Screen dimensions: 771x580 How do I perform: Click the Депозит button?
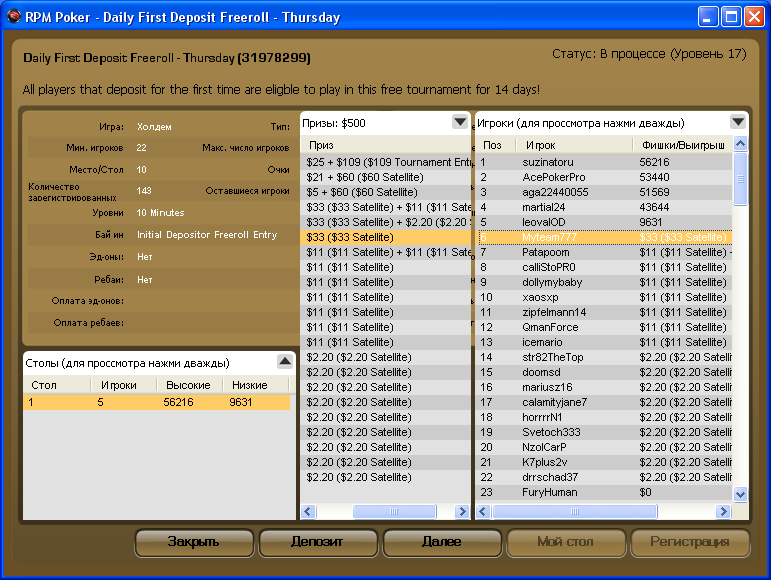318,542
